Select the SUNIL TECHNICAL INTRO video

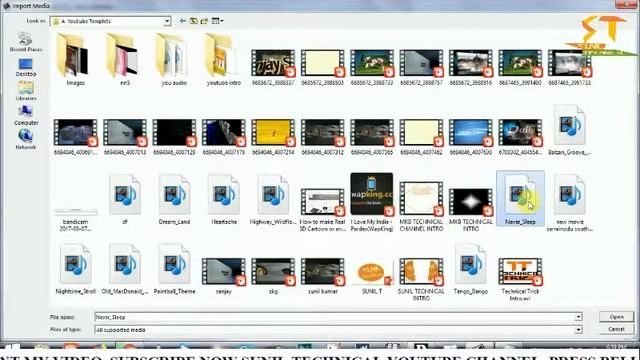(x=421, y=279)
